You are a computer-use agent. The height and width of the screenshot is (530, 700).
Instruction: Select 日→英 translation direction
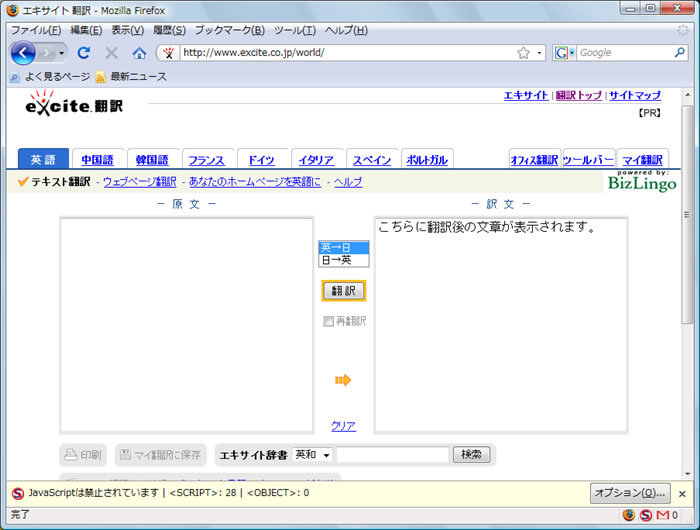[x=344, y=260]
